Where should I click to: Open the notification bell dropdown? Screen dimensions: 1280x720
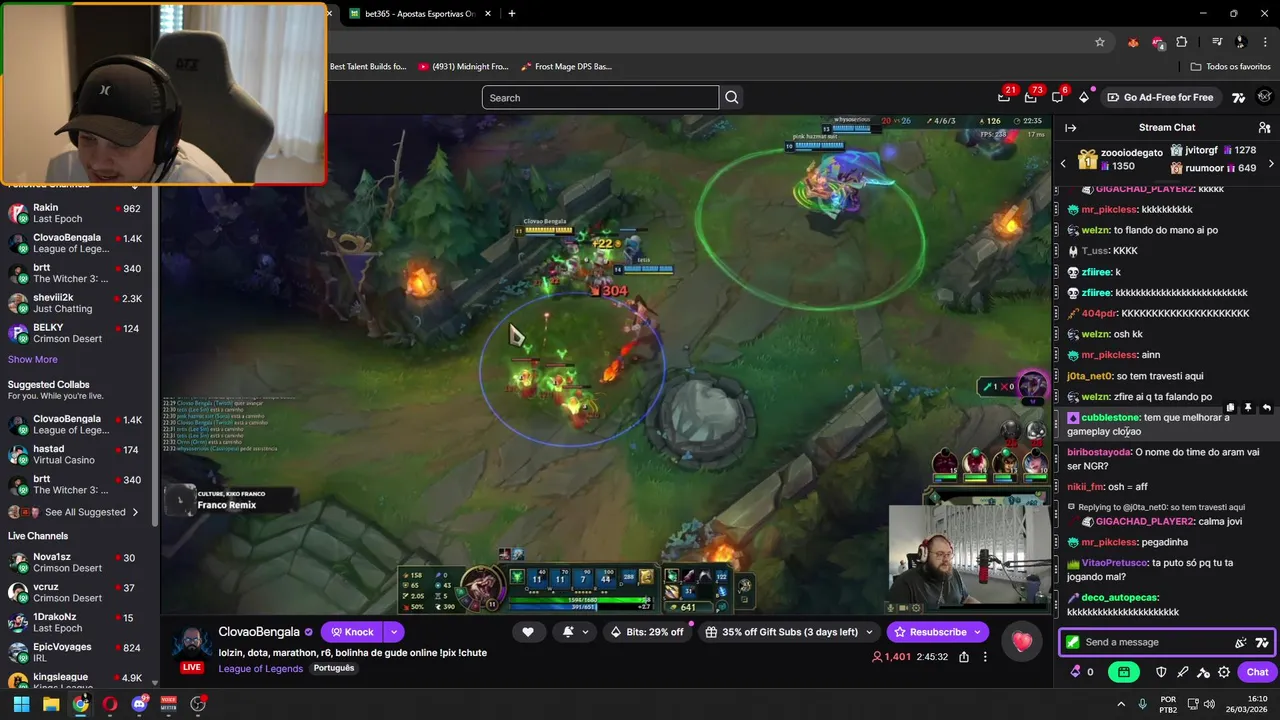[x=575, y=632]
